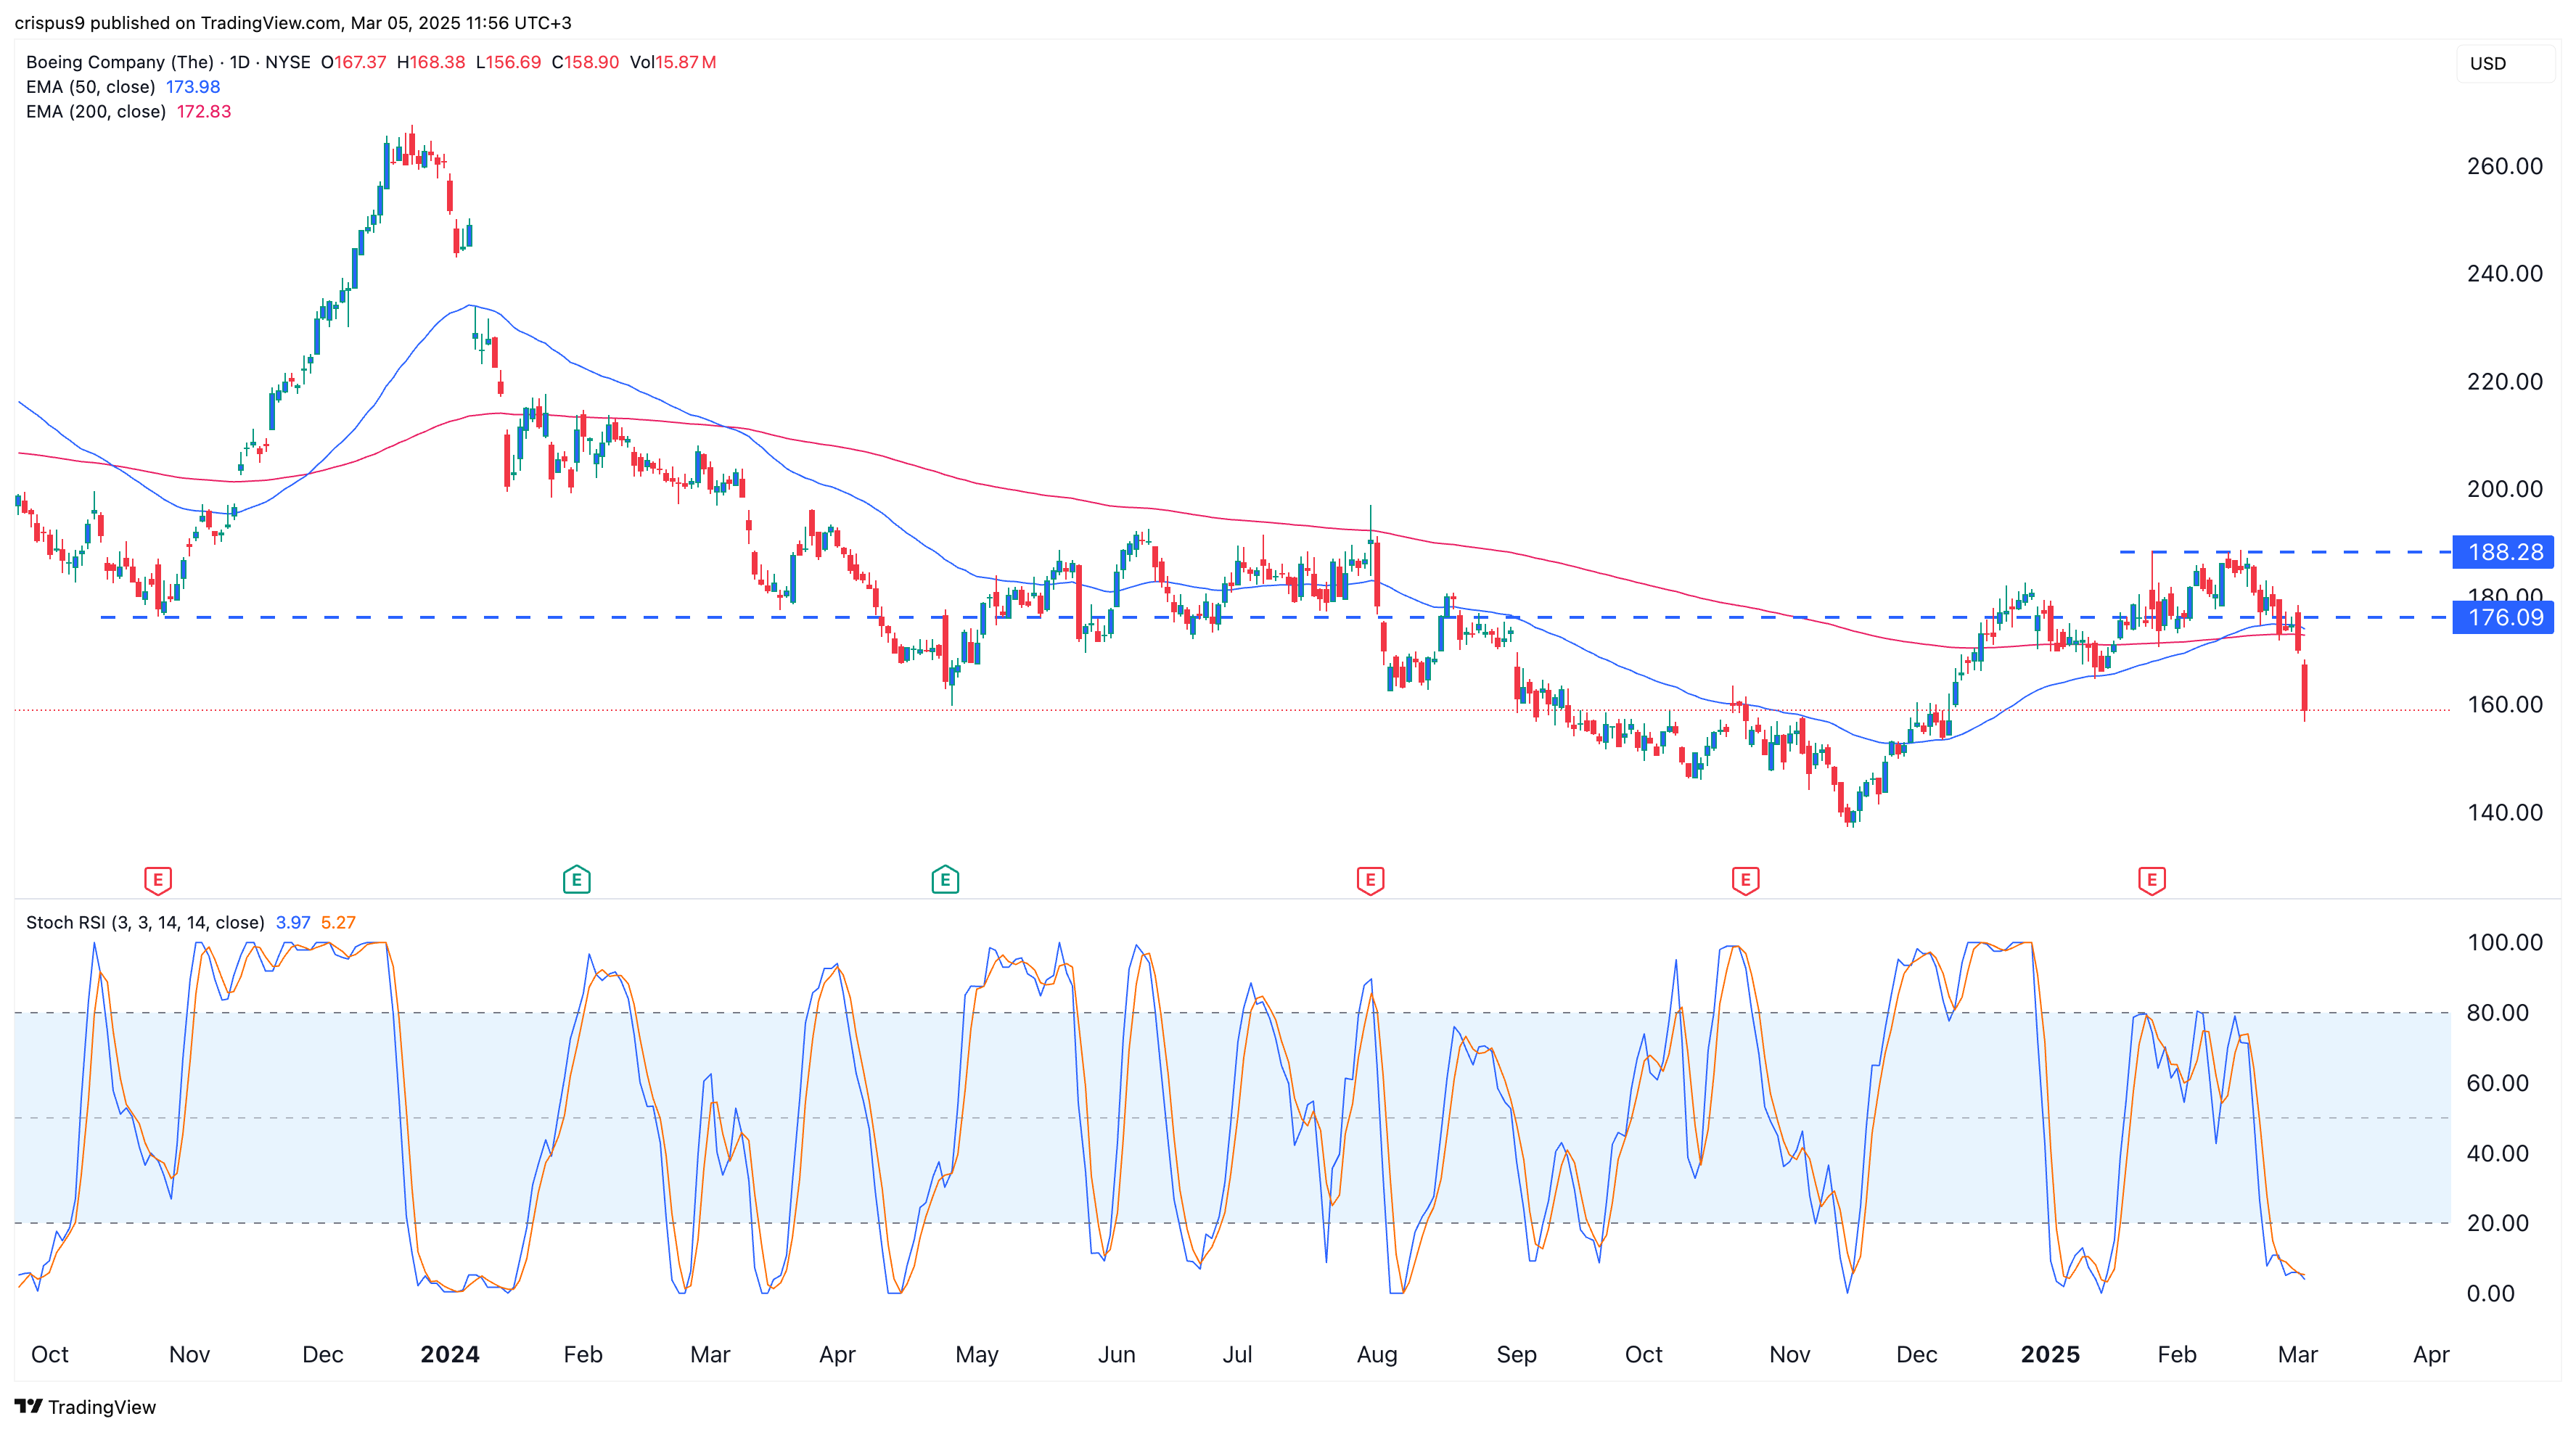Toggle visibility of the EMA (50, close) indicator

pyautogui.click(x=90, y=87)
